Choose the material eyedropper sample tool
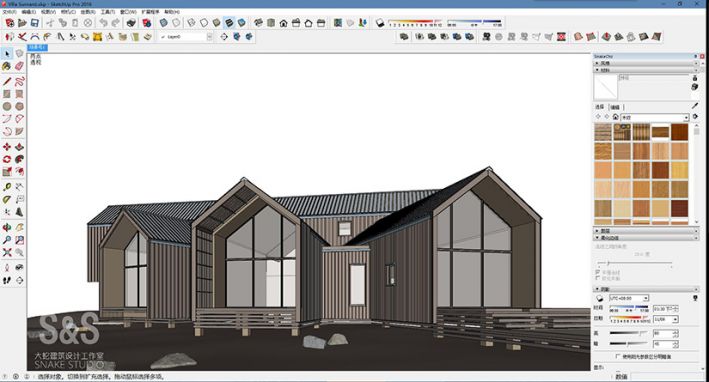 (695, 106)
